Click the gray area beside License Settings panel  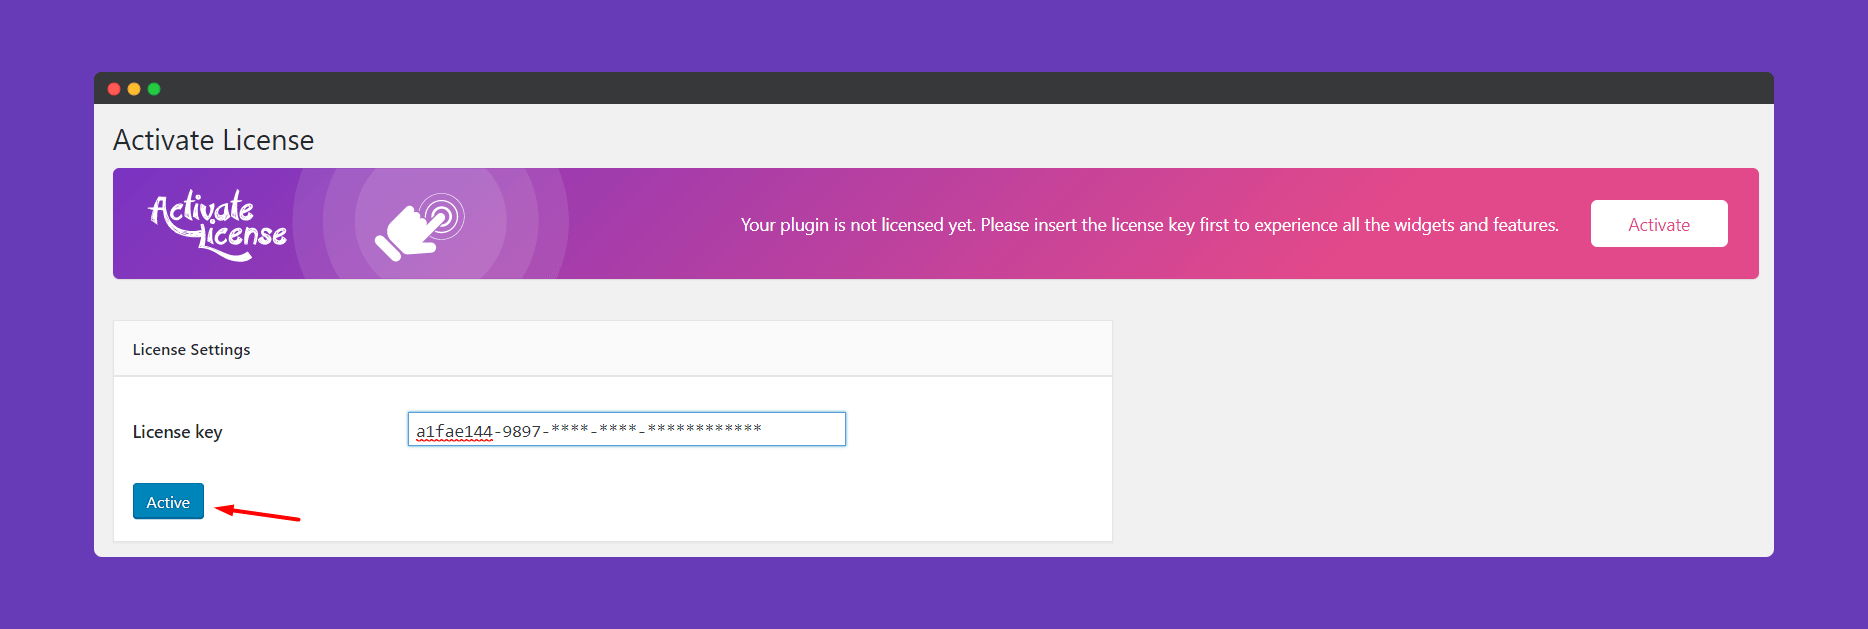click(x=1440, y=430)
